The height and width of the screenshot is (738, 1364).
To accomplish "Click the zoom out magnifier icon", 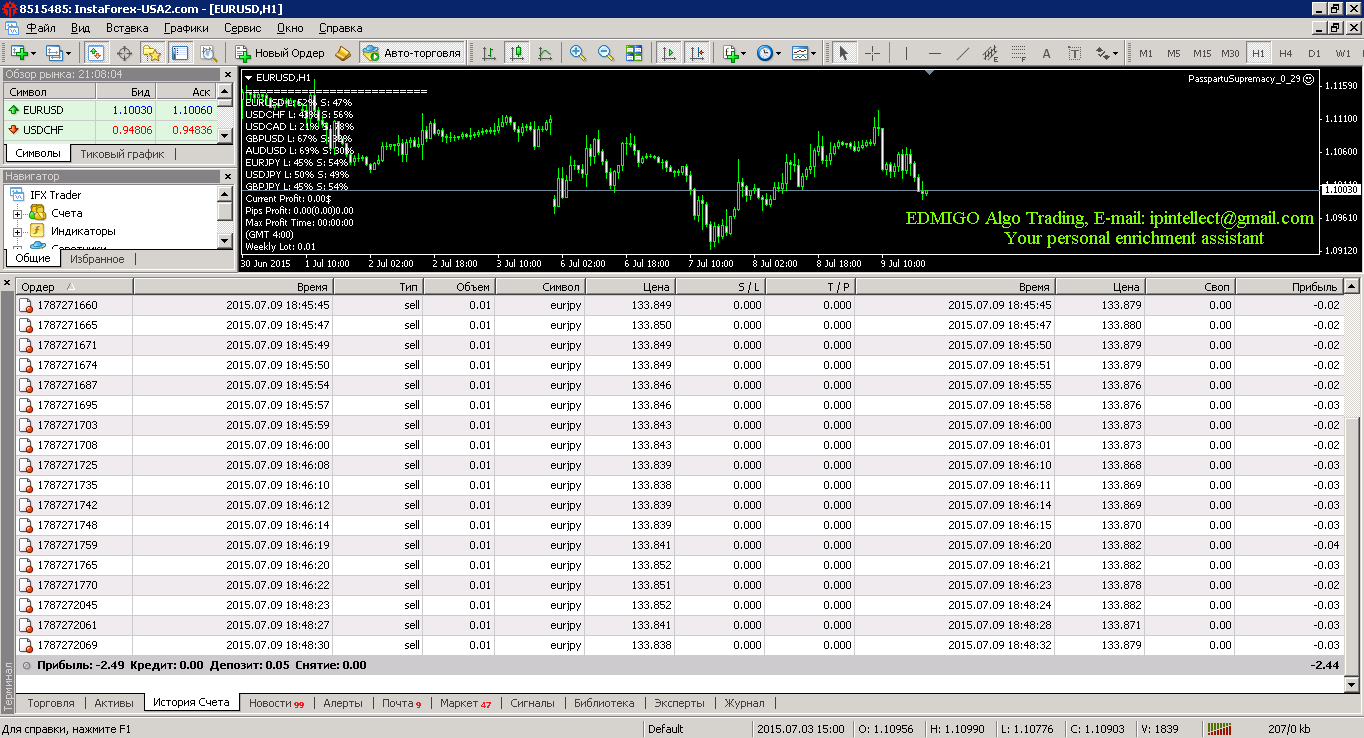I will click(x=606, y=53).
